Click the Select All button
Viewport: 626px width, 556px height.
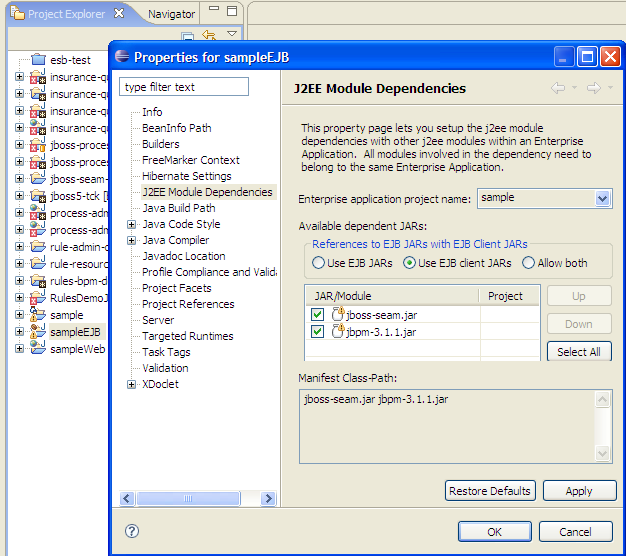(578, 352)
